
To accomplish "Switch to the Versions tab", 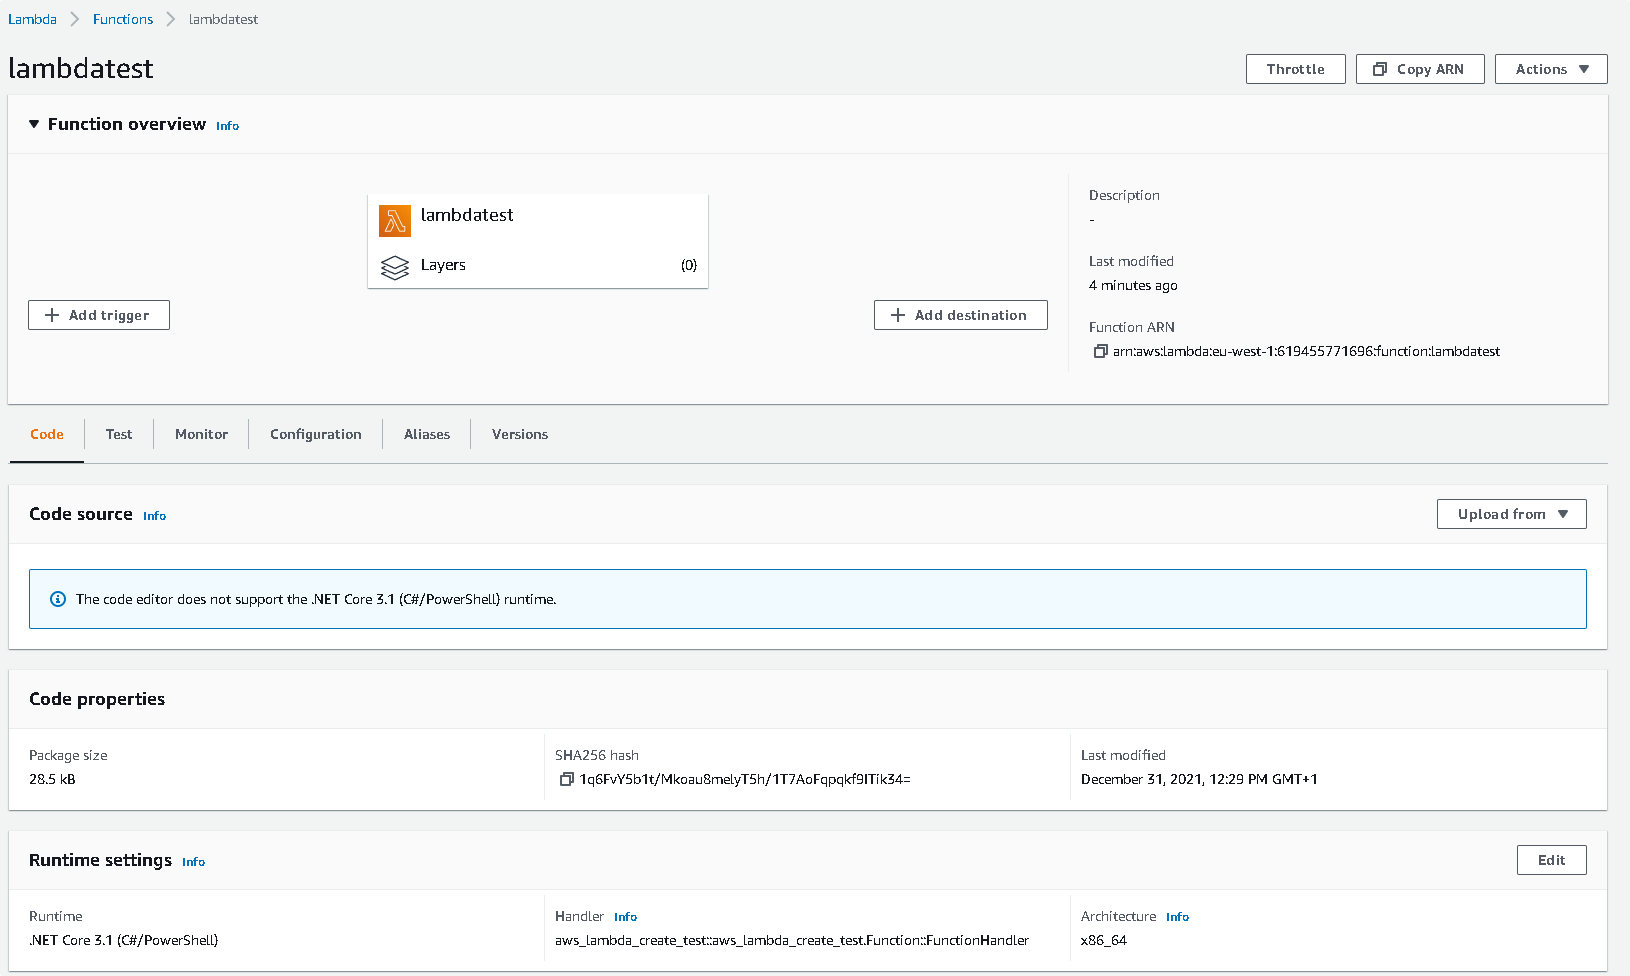I will point(519,434).
